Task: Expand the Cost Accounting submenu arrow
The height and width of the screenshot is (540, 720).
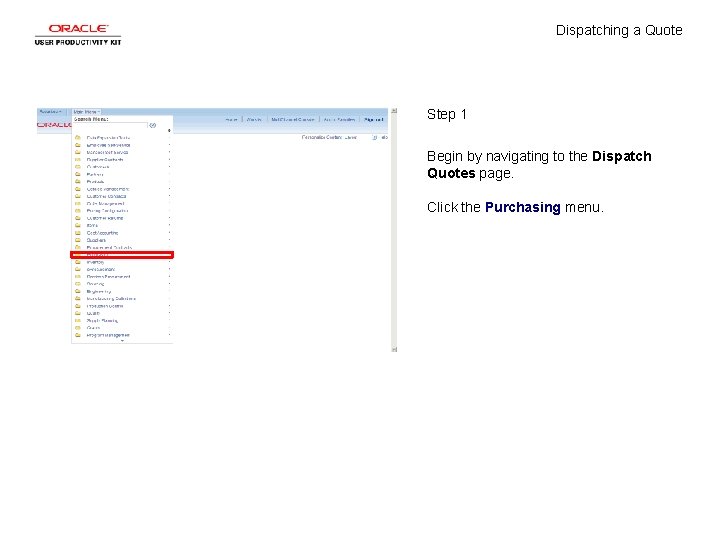Action: click(x=169, y=233)
